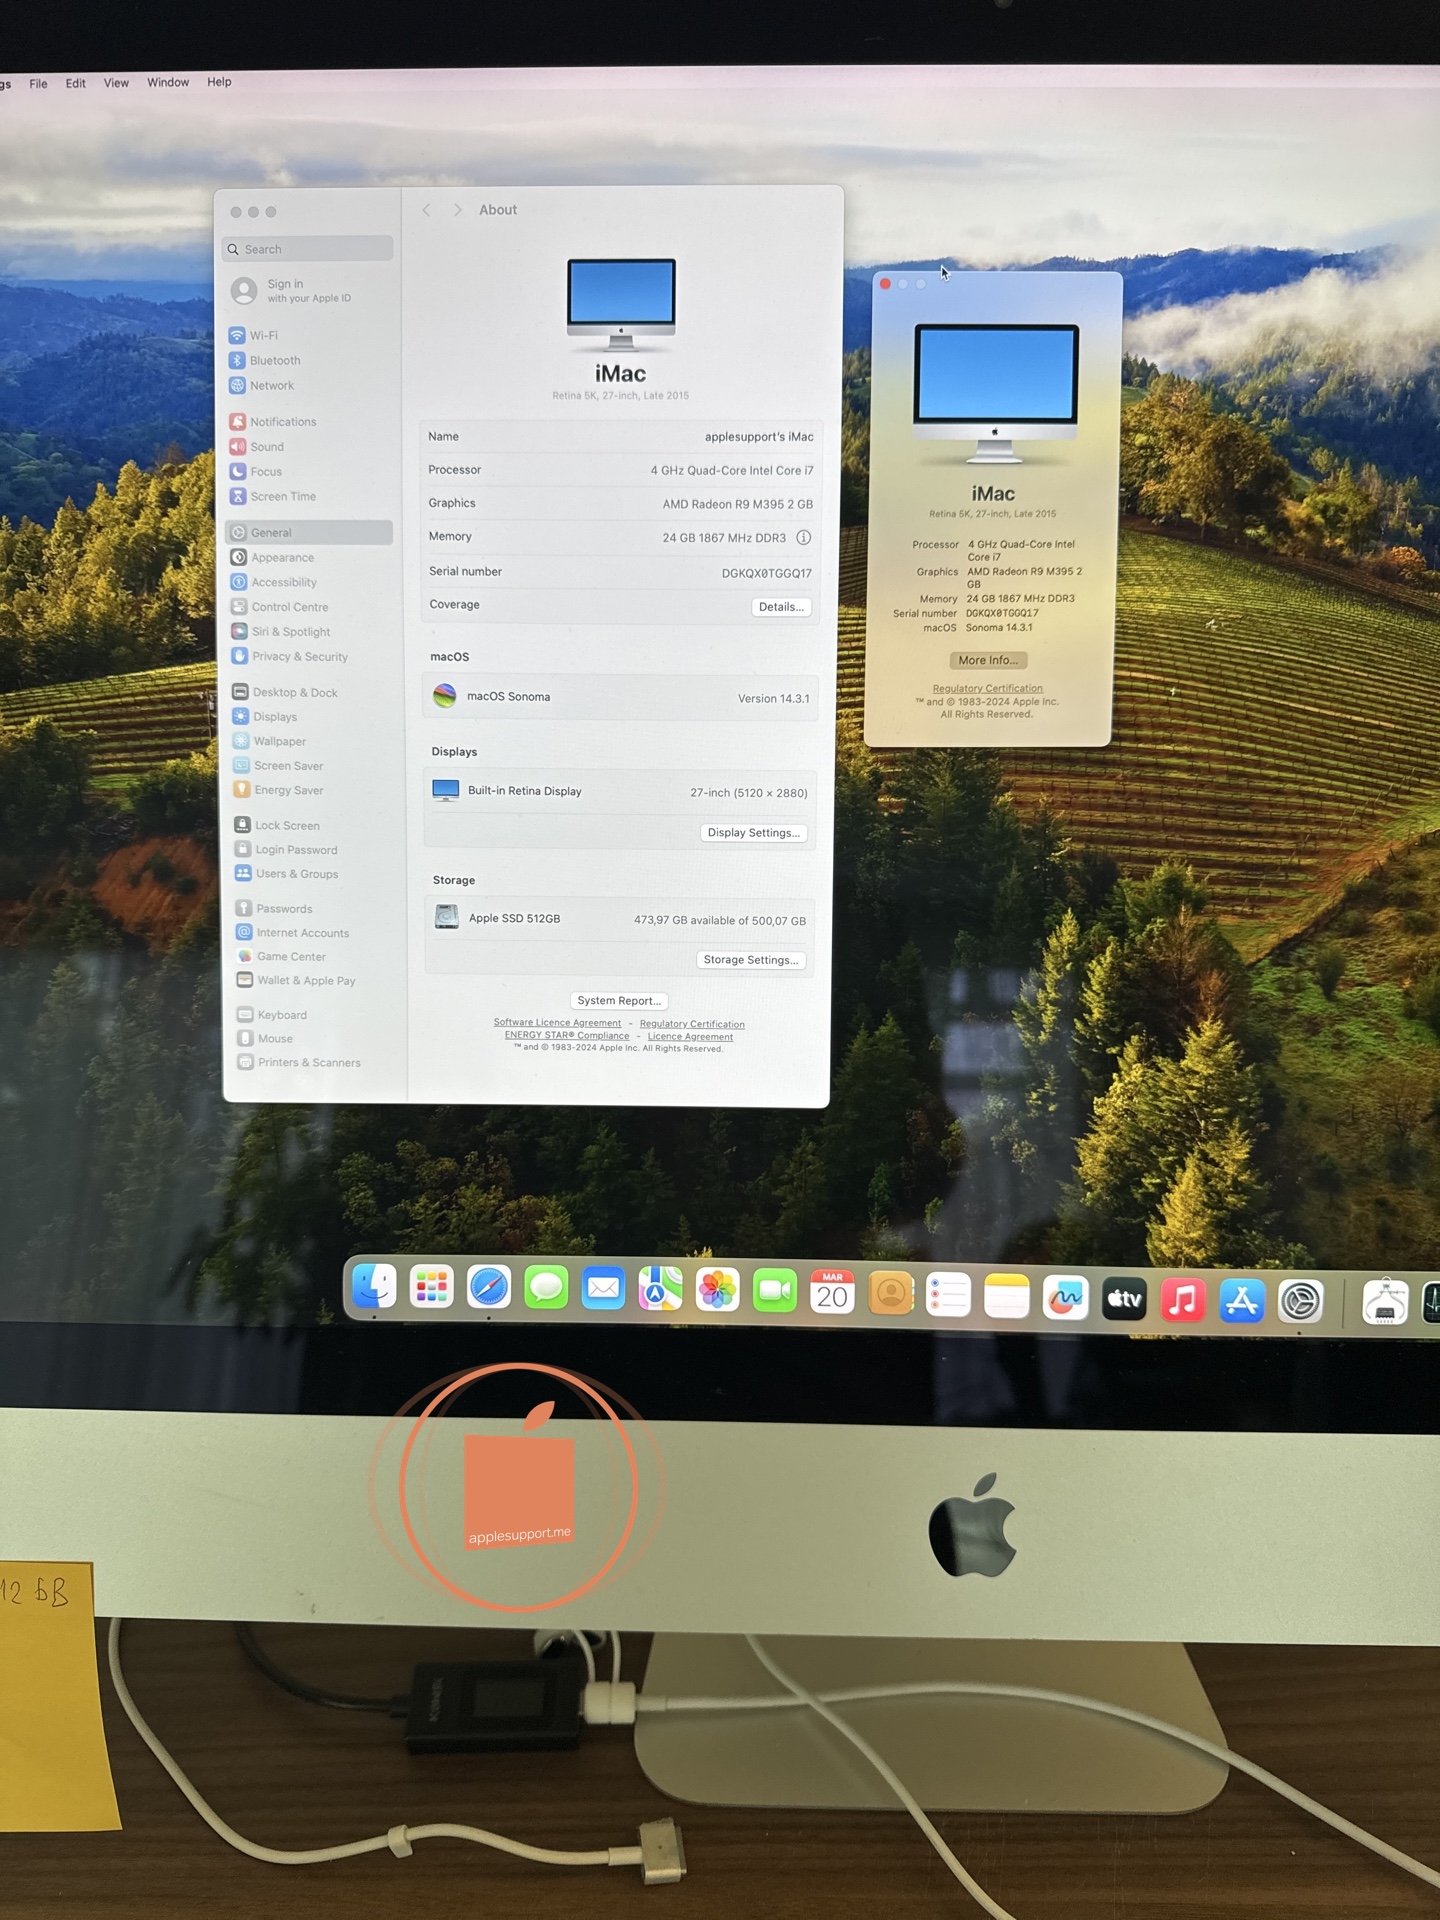Viewport: 1440px width, 1920px height.
Task: Open Launchpad from the Dock
Action: [431, 1288]
